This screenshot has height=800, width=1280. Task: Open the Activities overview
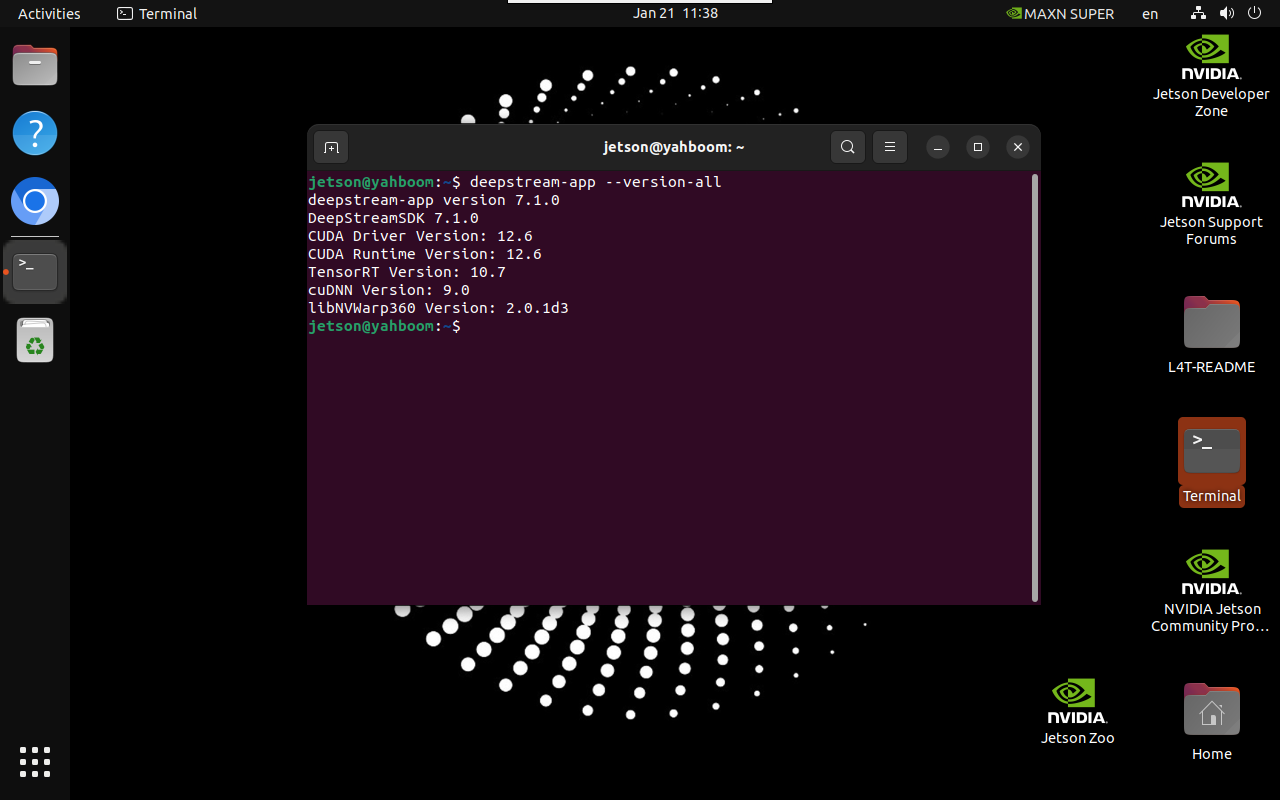(49, 14)
